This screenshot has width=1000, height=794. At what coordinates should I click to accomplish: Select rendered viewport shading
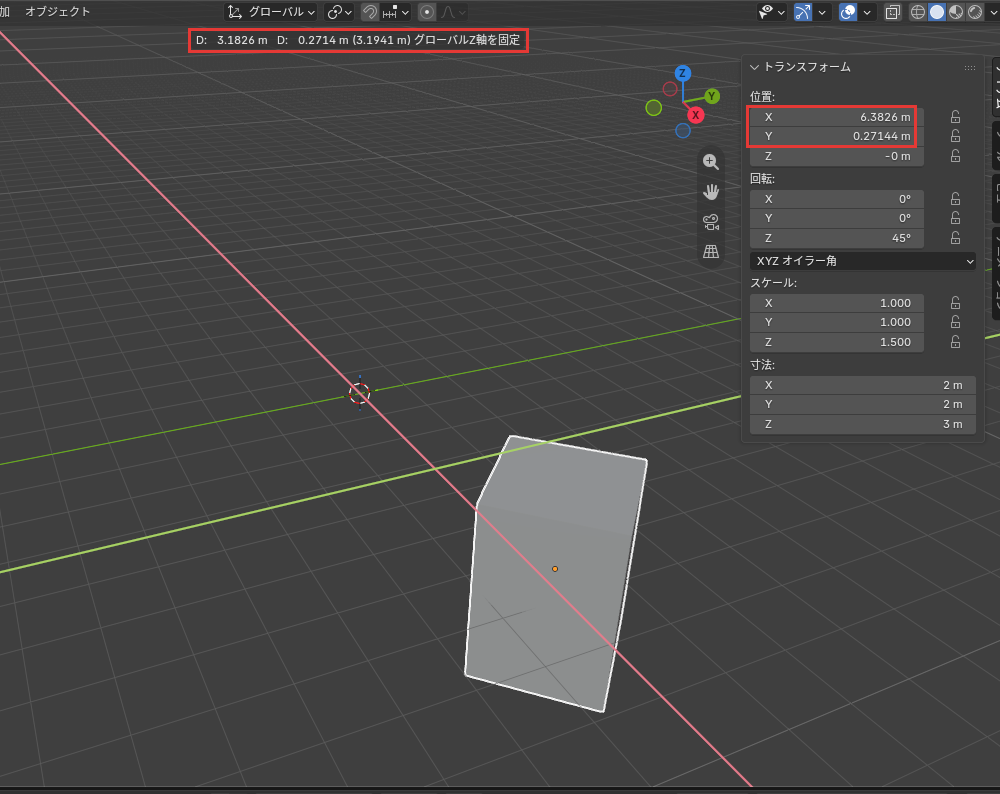pyautogui.click(x=974, y=12)
